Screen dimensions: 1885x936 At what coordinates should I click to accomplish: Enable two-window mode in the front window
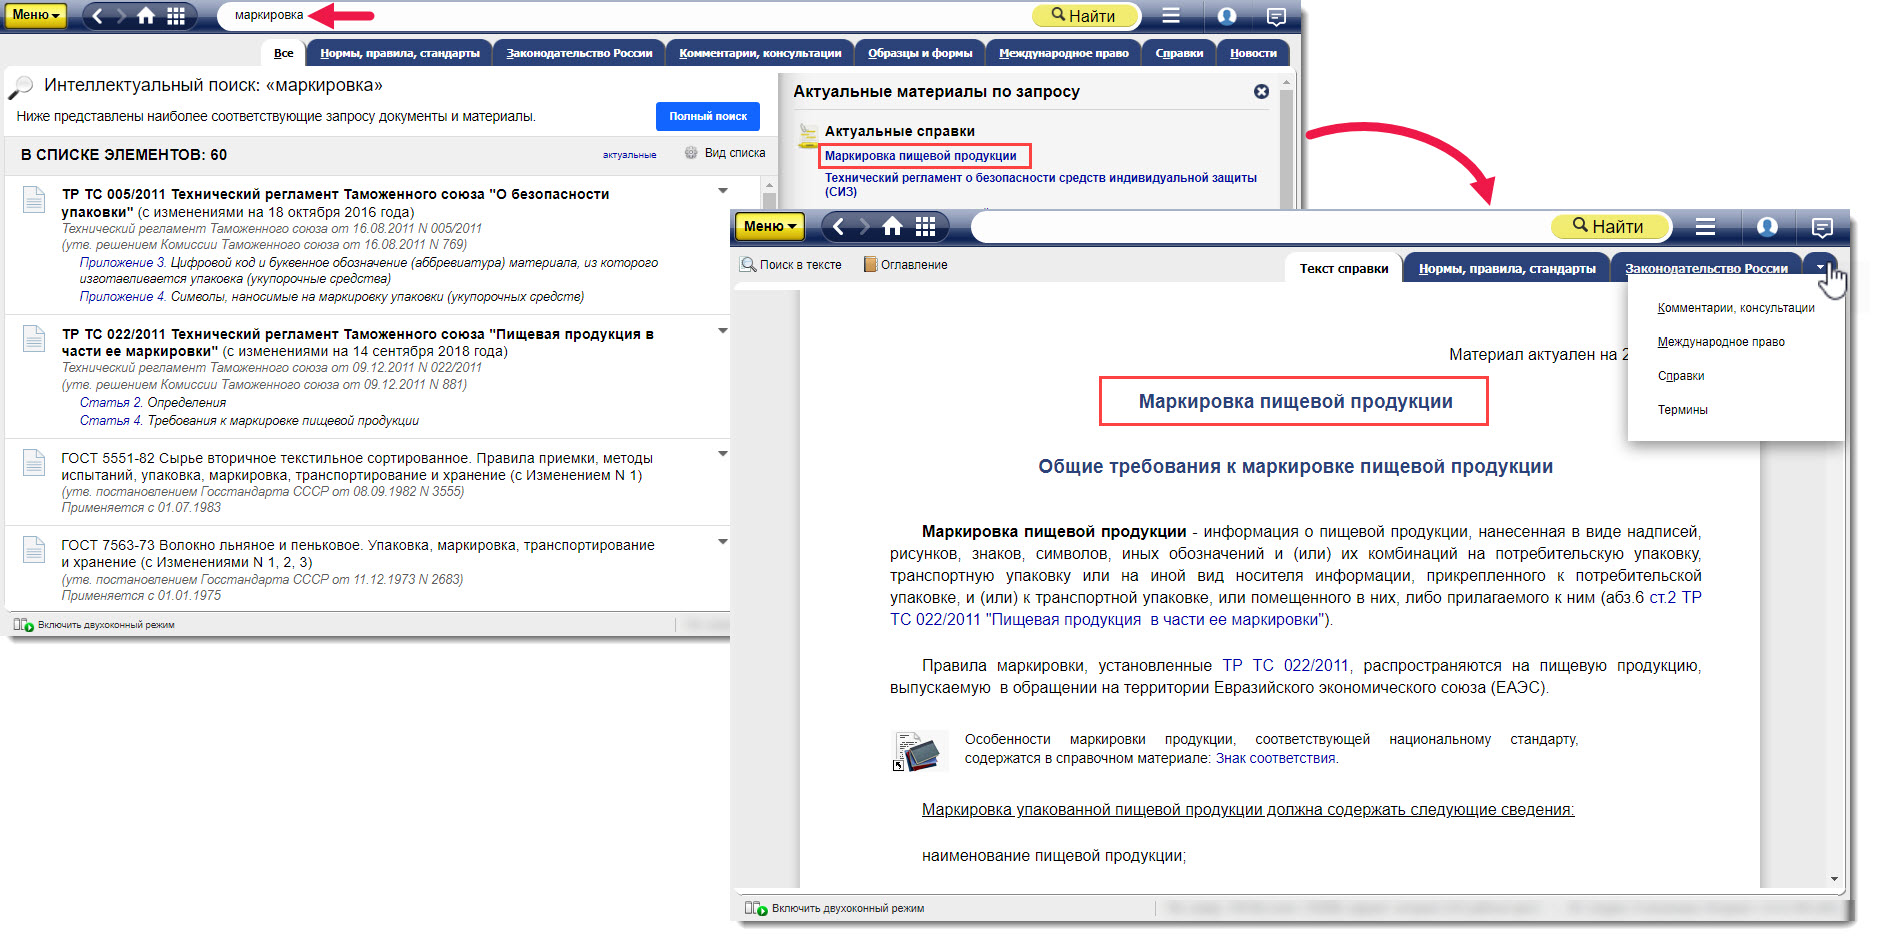pyautogui.click(x=835, y=909)
